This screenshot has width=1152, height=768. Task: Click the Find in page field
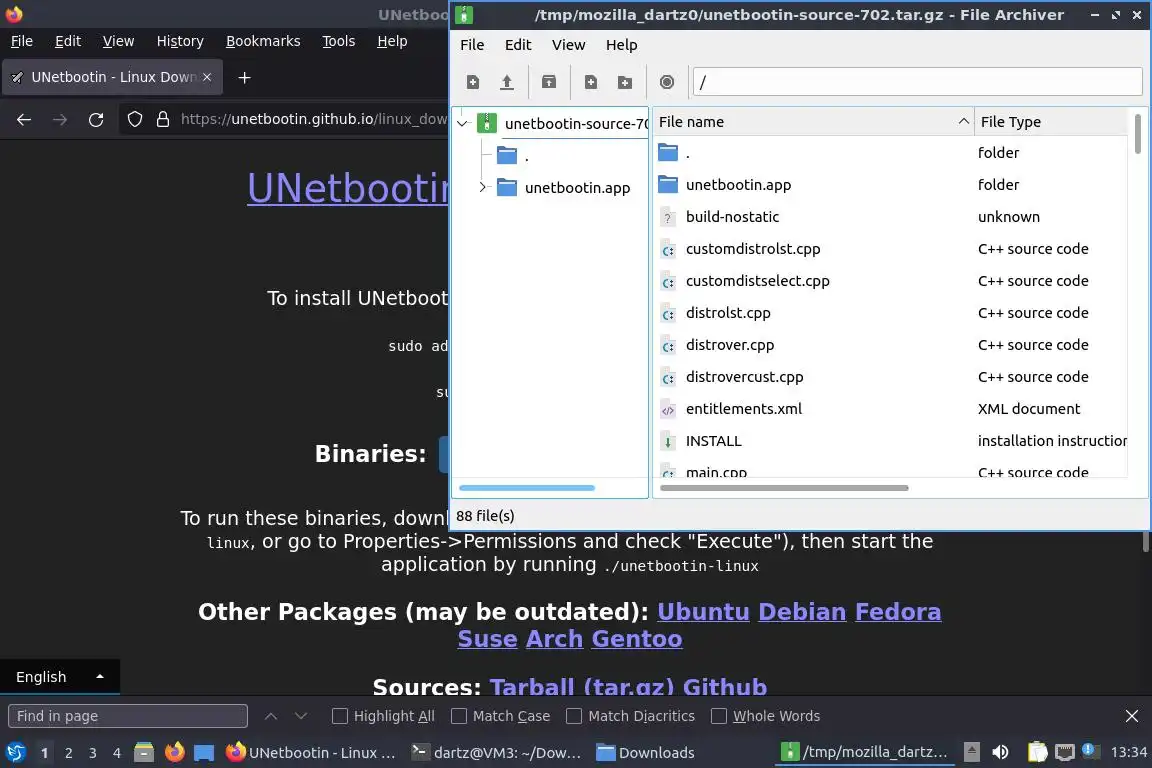click(x=128, y=716)
